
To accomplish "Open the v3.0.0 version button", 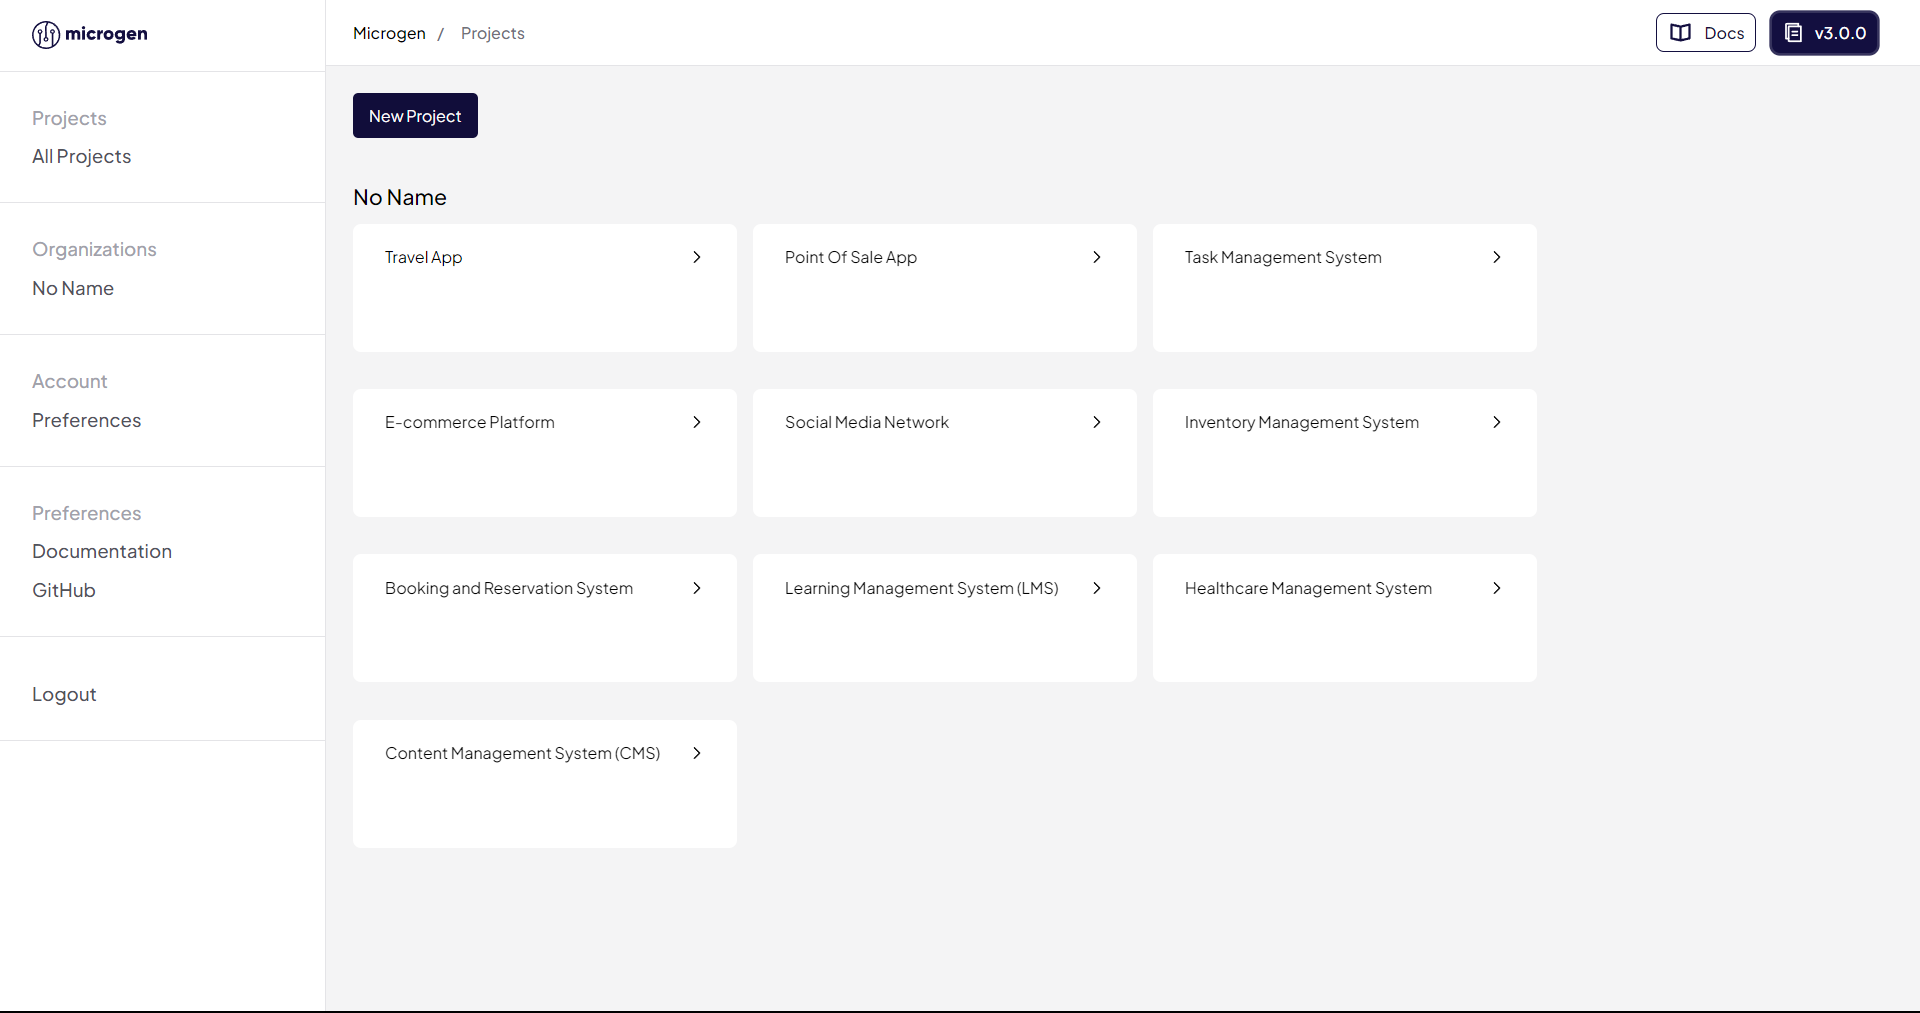I will click(1824, 33).
